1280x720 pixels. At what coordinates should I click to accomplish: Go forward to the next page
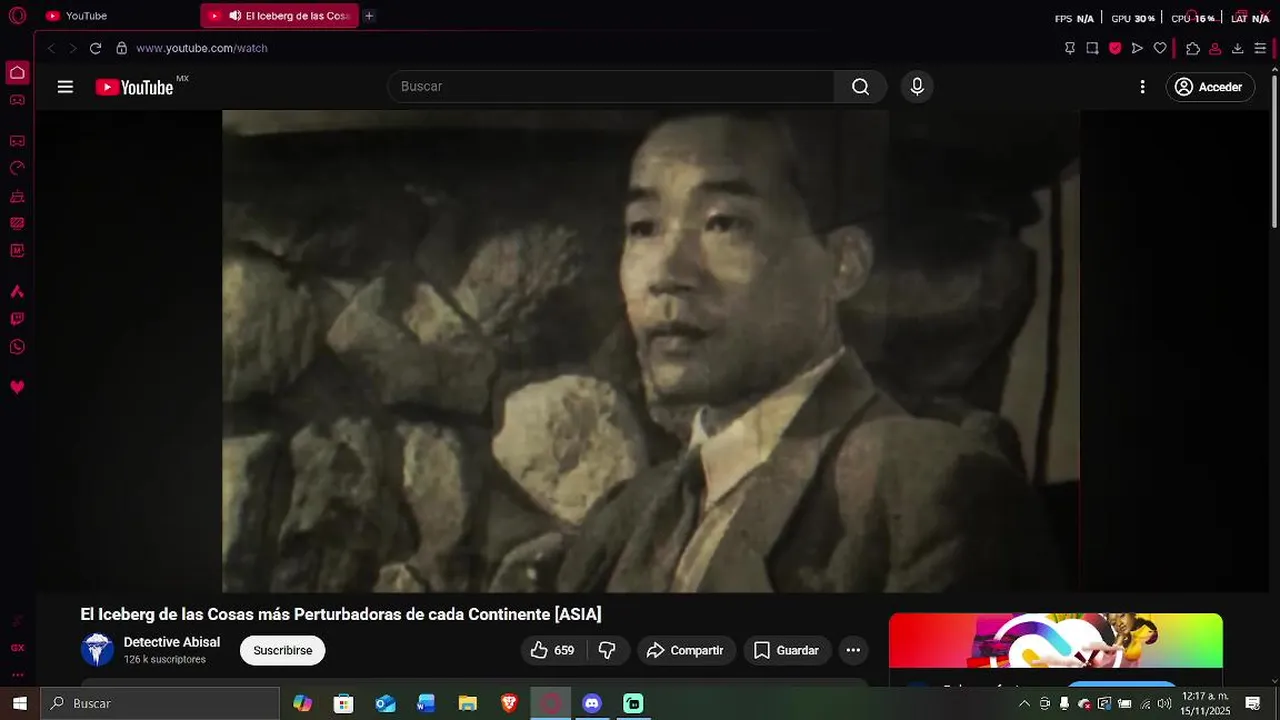pyautogui.click(x=72, y=48)
